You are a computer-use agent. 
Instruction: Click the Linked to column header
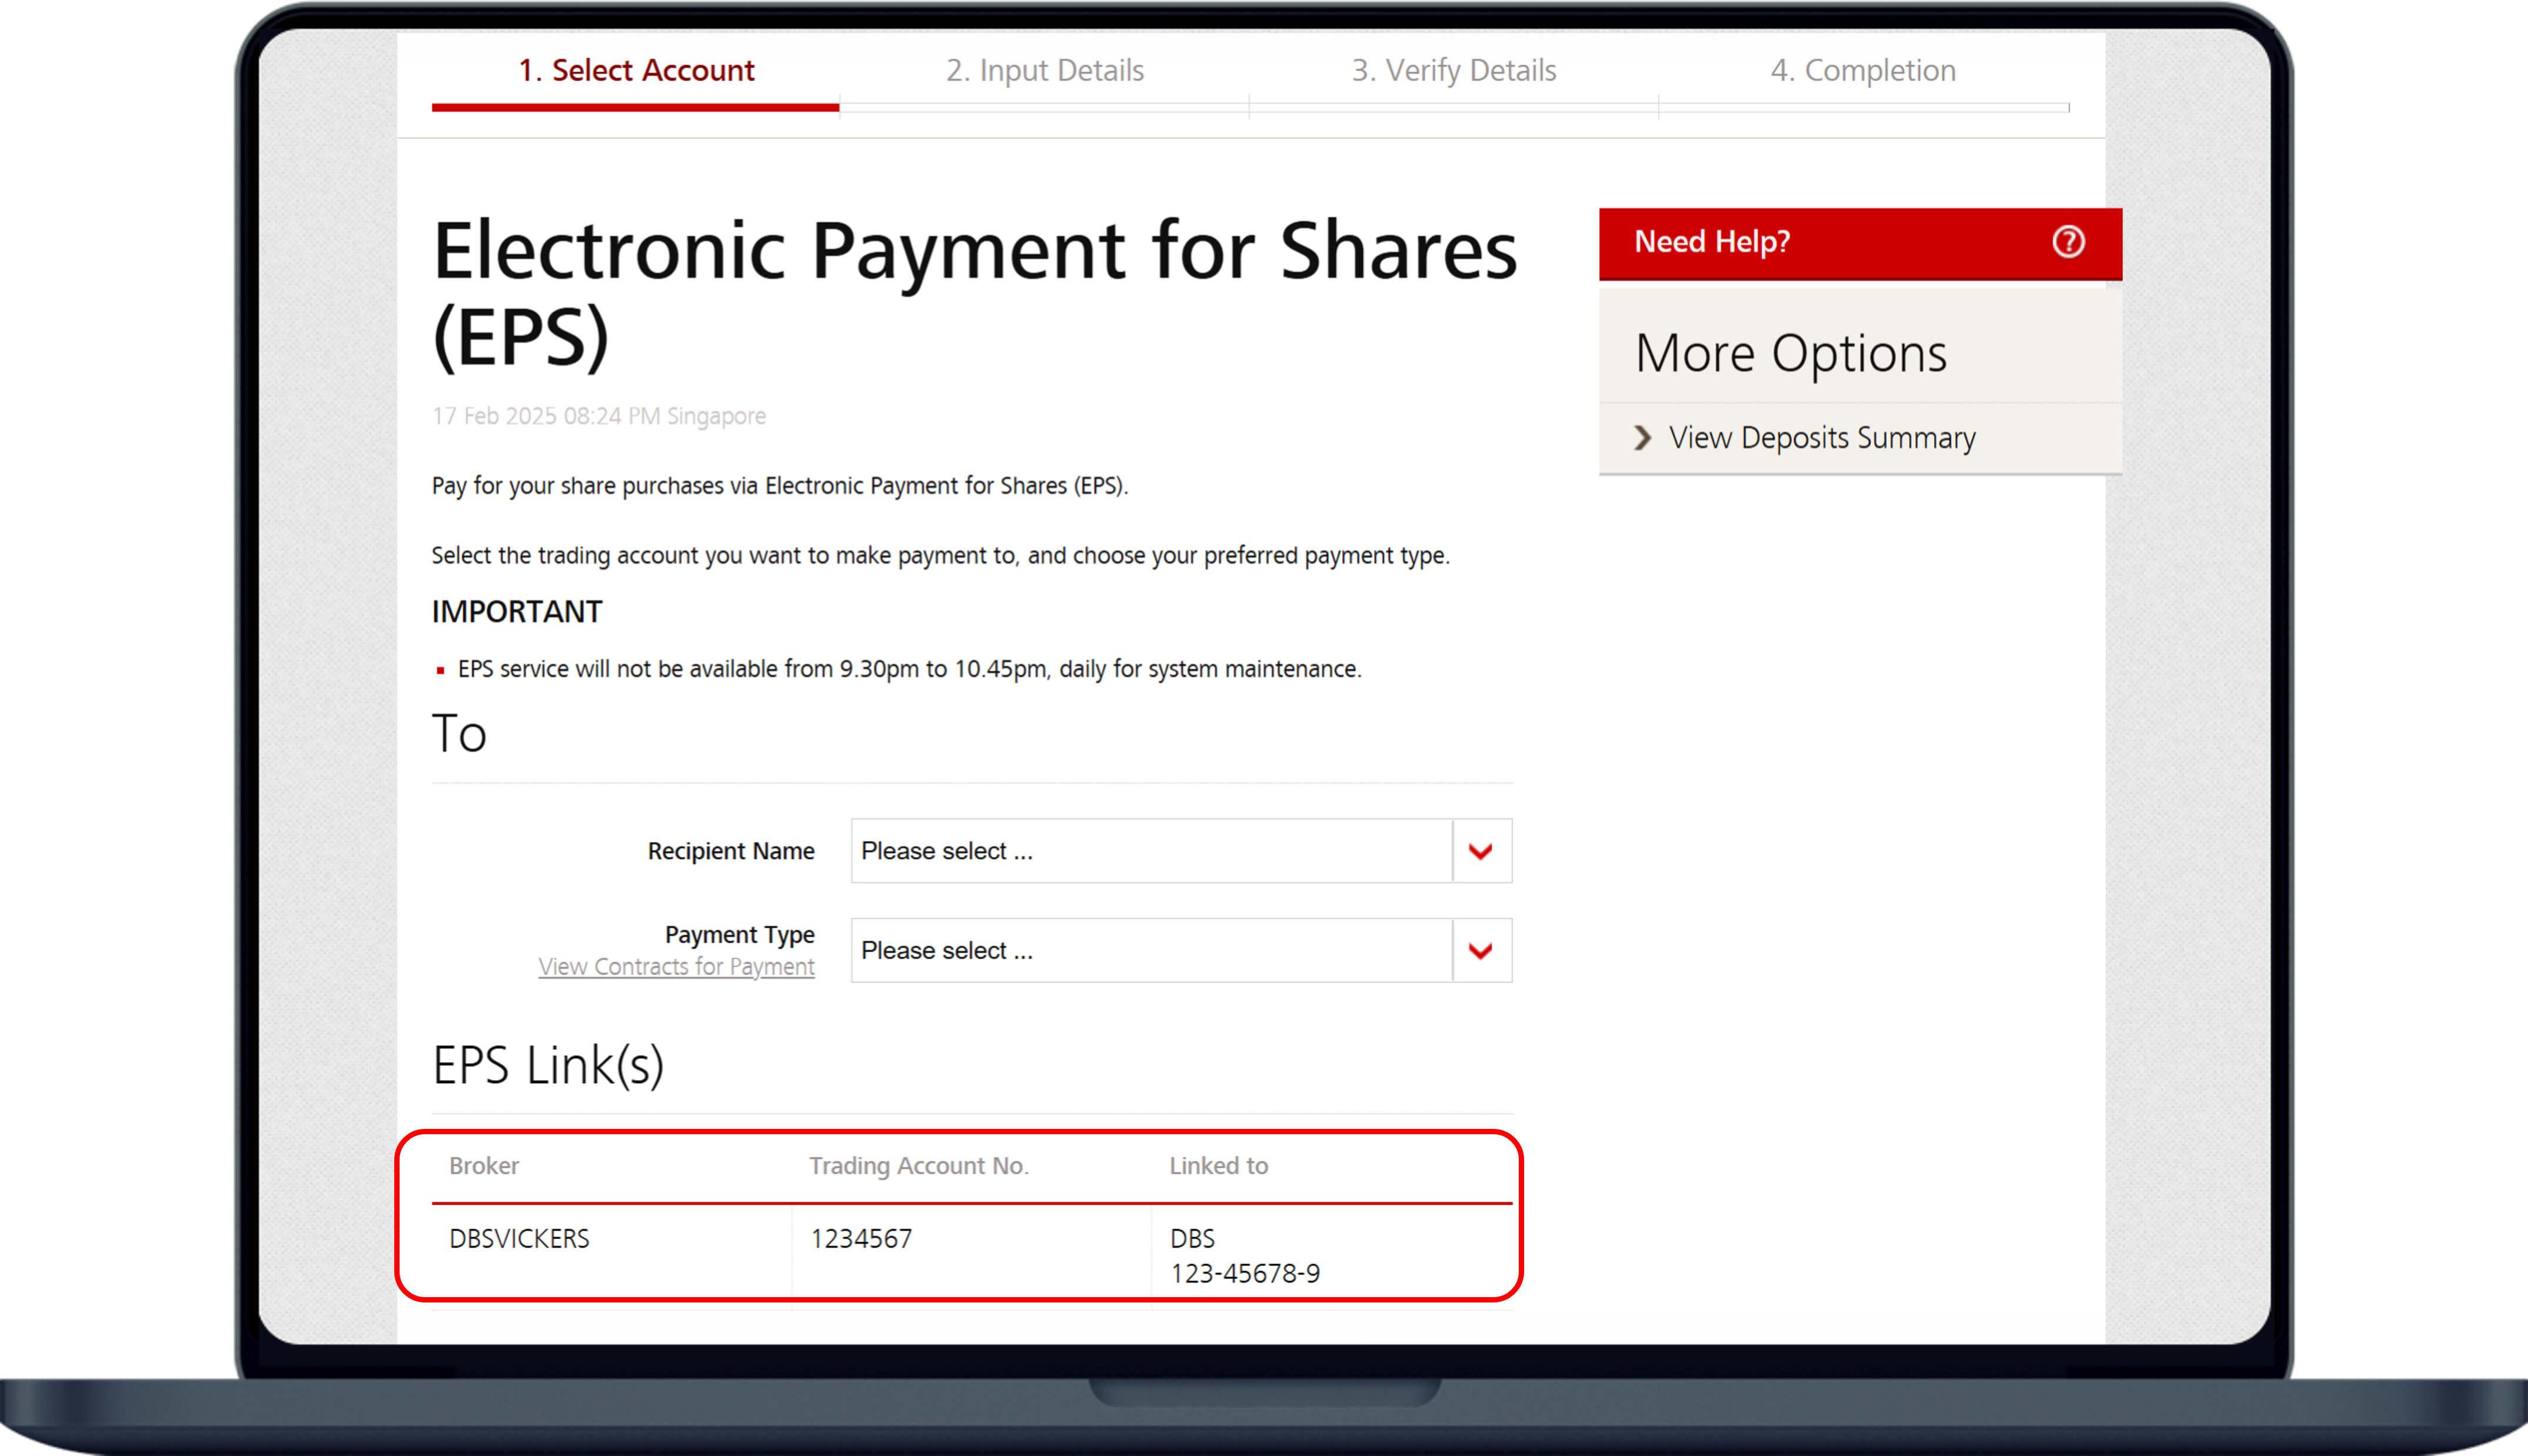(x=1219, y=1166)
